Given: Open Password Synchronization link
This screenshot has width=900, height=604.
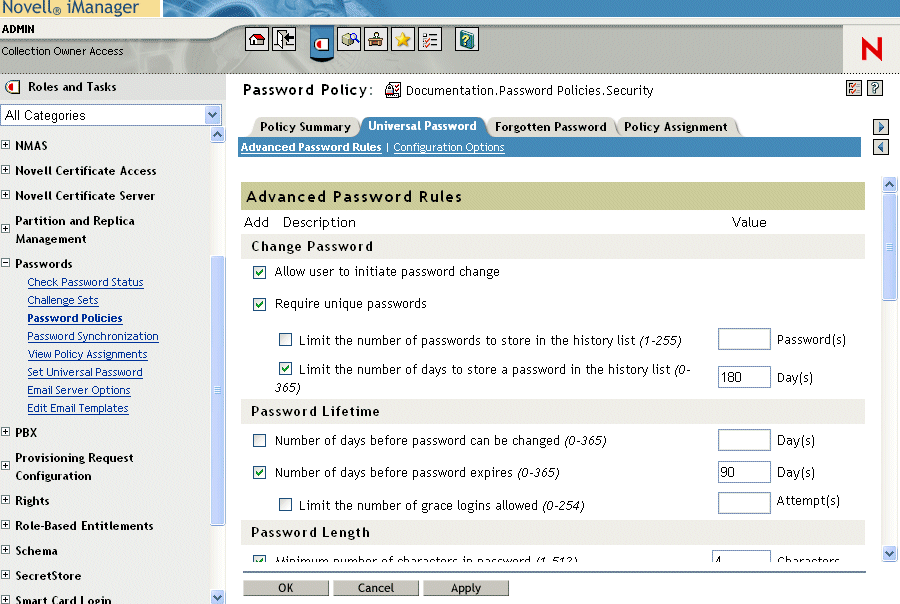Looking at the screenshot, I should 93,336.
